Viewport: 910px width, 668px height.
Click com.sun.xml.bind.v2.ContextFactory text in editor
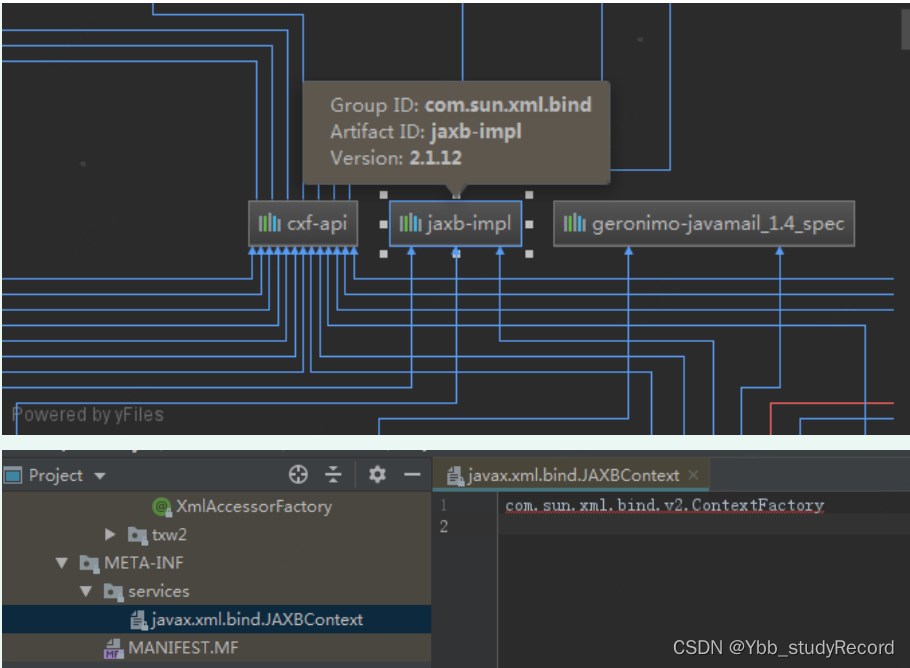click(x=665, y=505)
